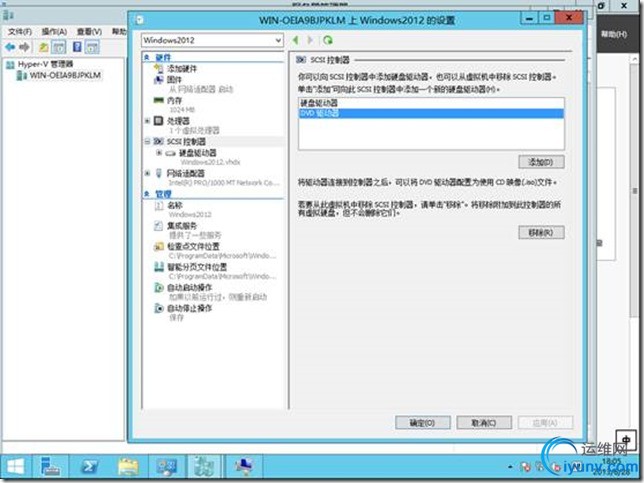Viewport: 644px width, 483px height.
Task: Click 帮助(H) in the dark top-right panel
Action: pyautogui.click(x=614, y=34)
